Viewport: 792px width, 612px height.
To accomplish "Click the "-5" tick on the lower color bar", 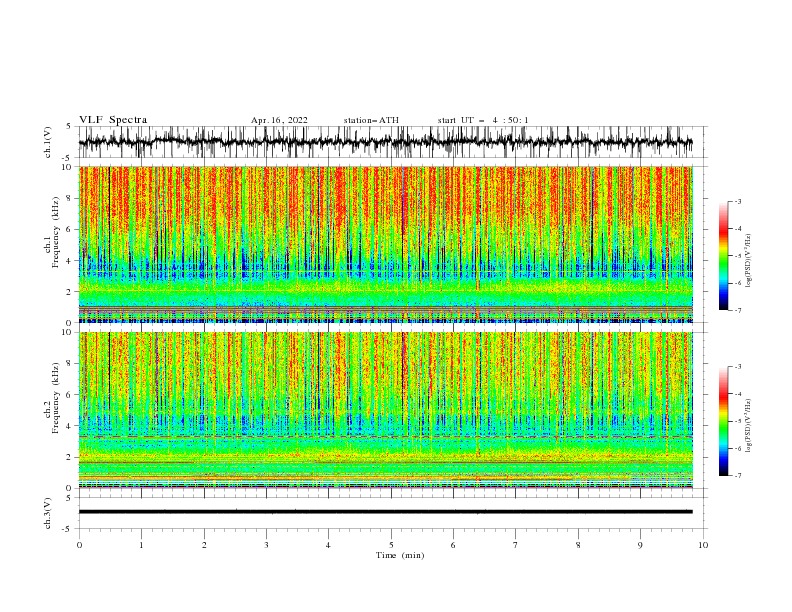I will [x=738, y=421].
